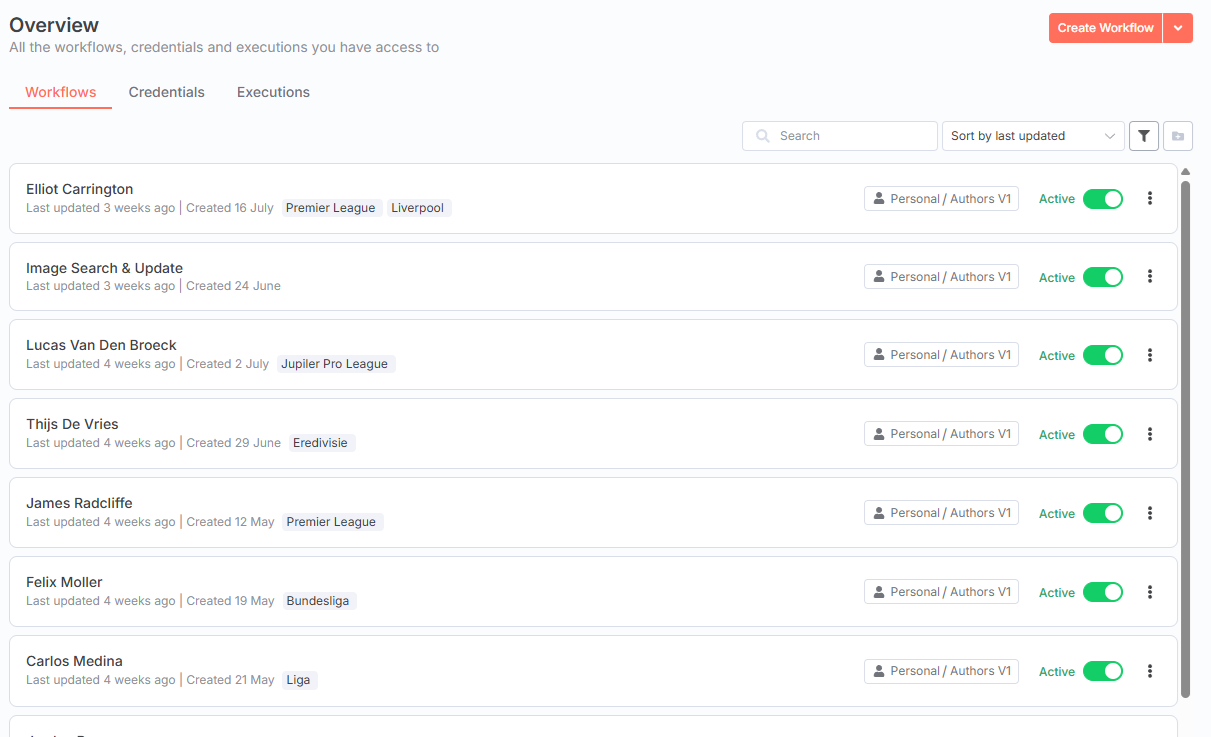1211x737 pixels.
Task: Toggle off Lucas Van Den Broeck workflow
Action: click(1103, 355)
